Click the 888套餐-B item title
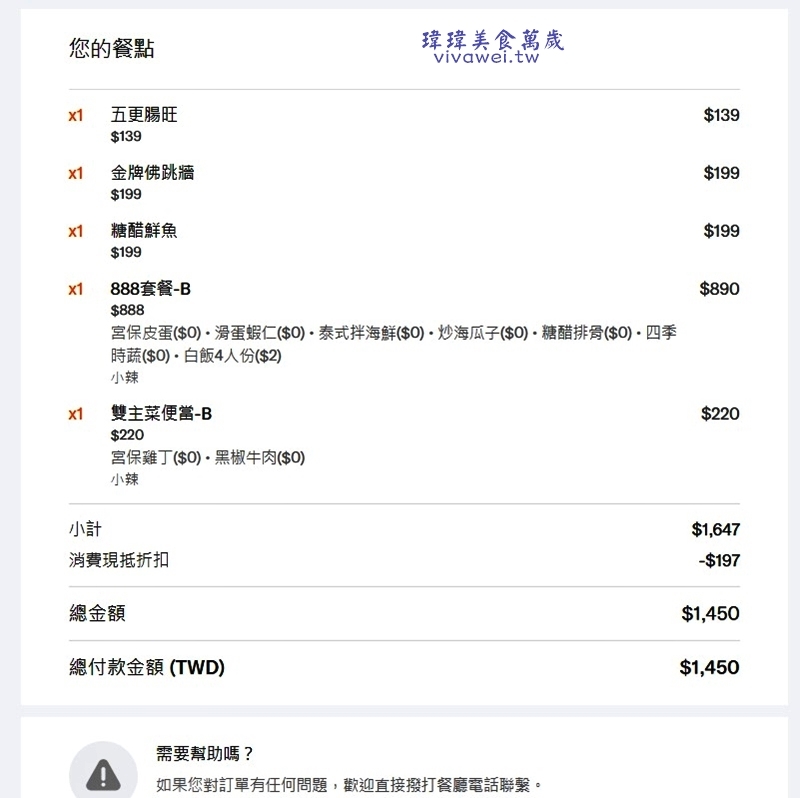The image size is (800, 798). 151,289
